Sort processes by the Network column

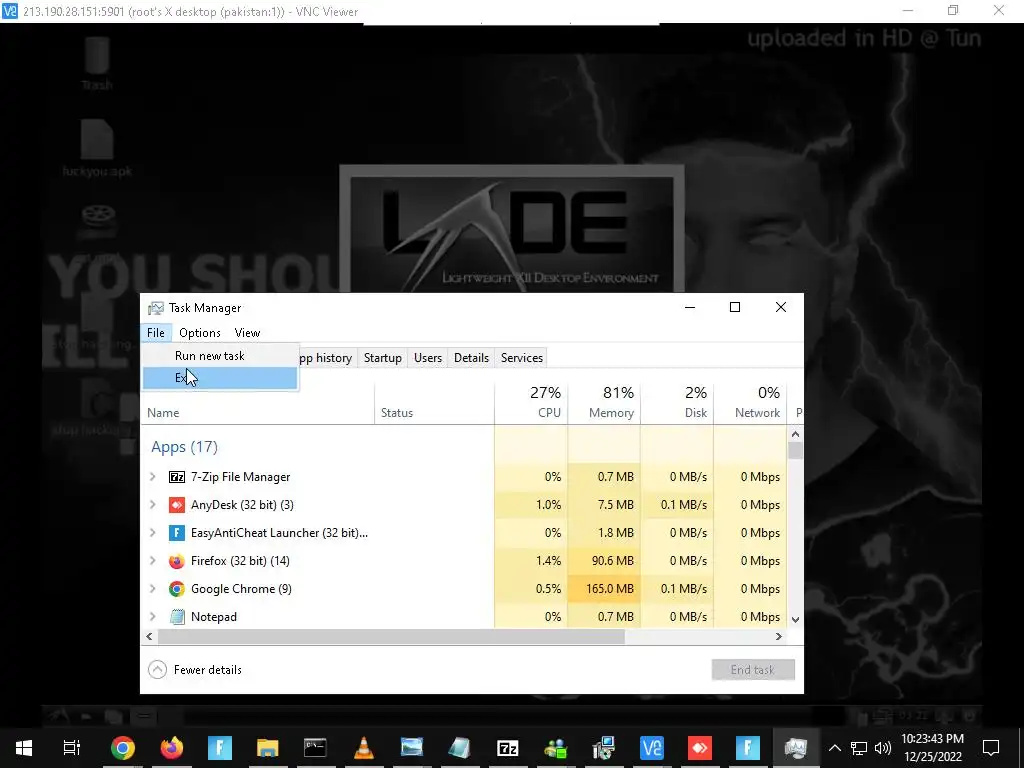click(750, 402)
